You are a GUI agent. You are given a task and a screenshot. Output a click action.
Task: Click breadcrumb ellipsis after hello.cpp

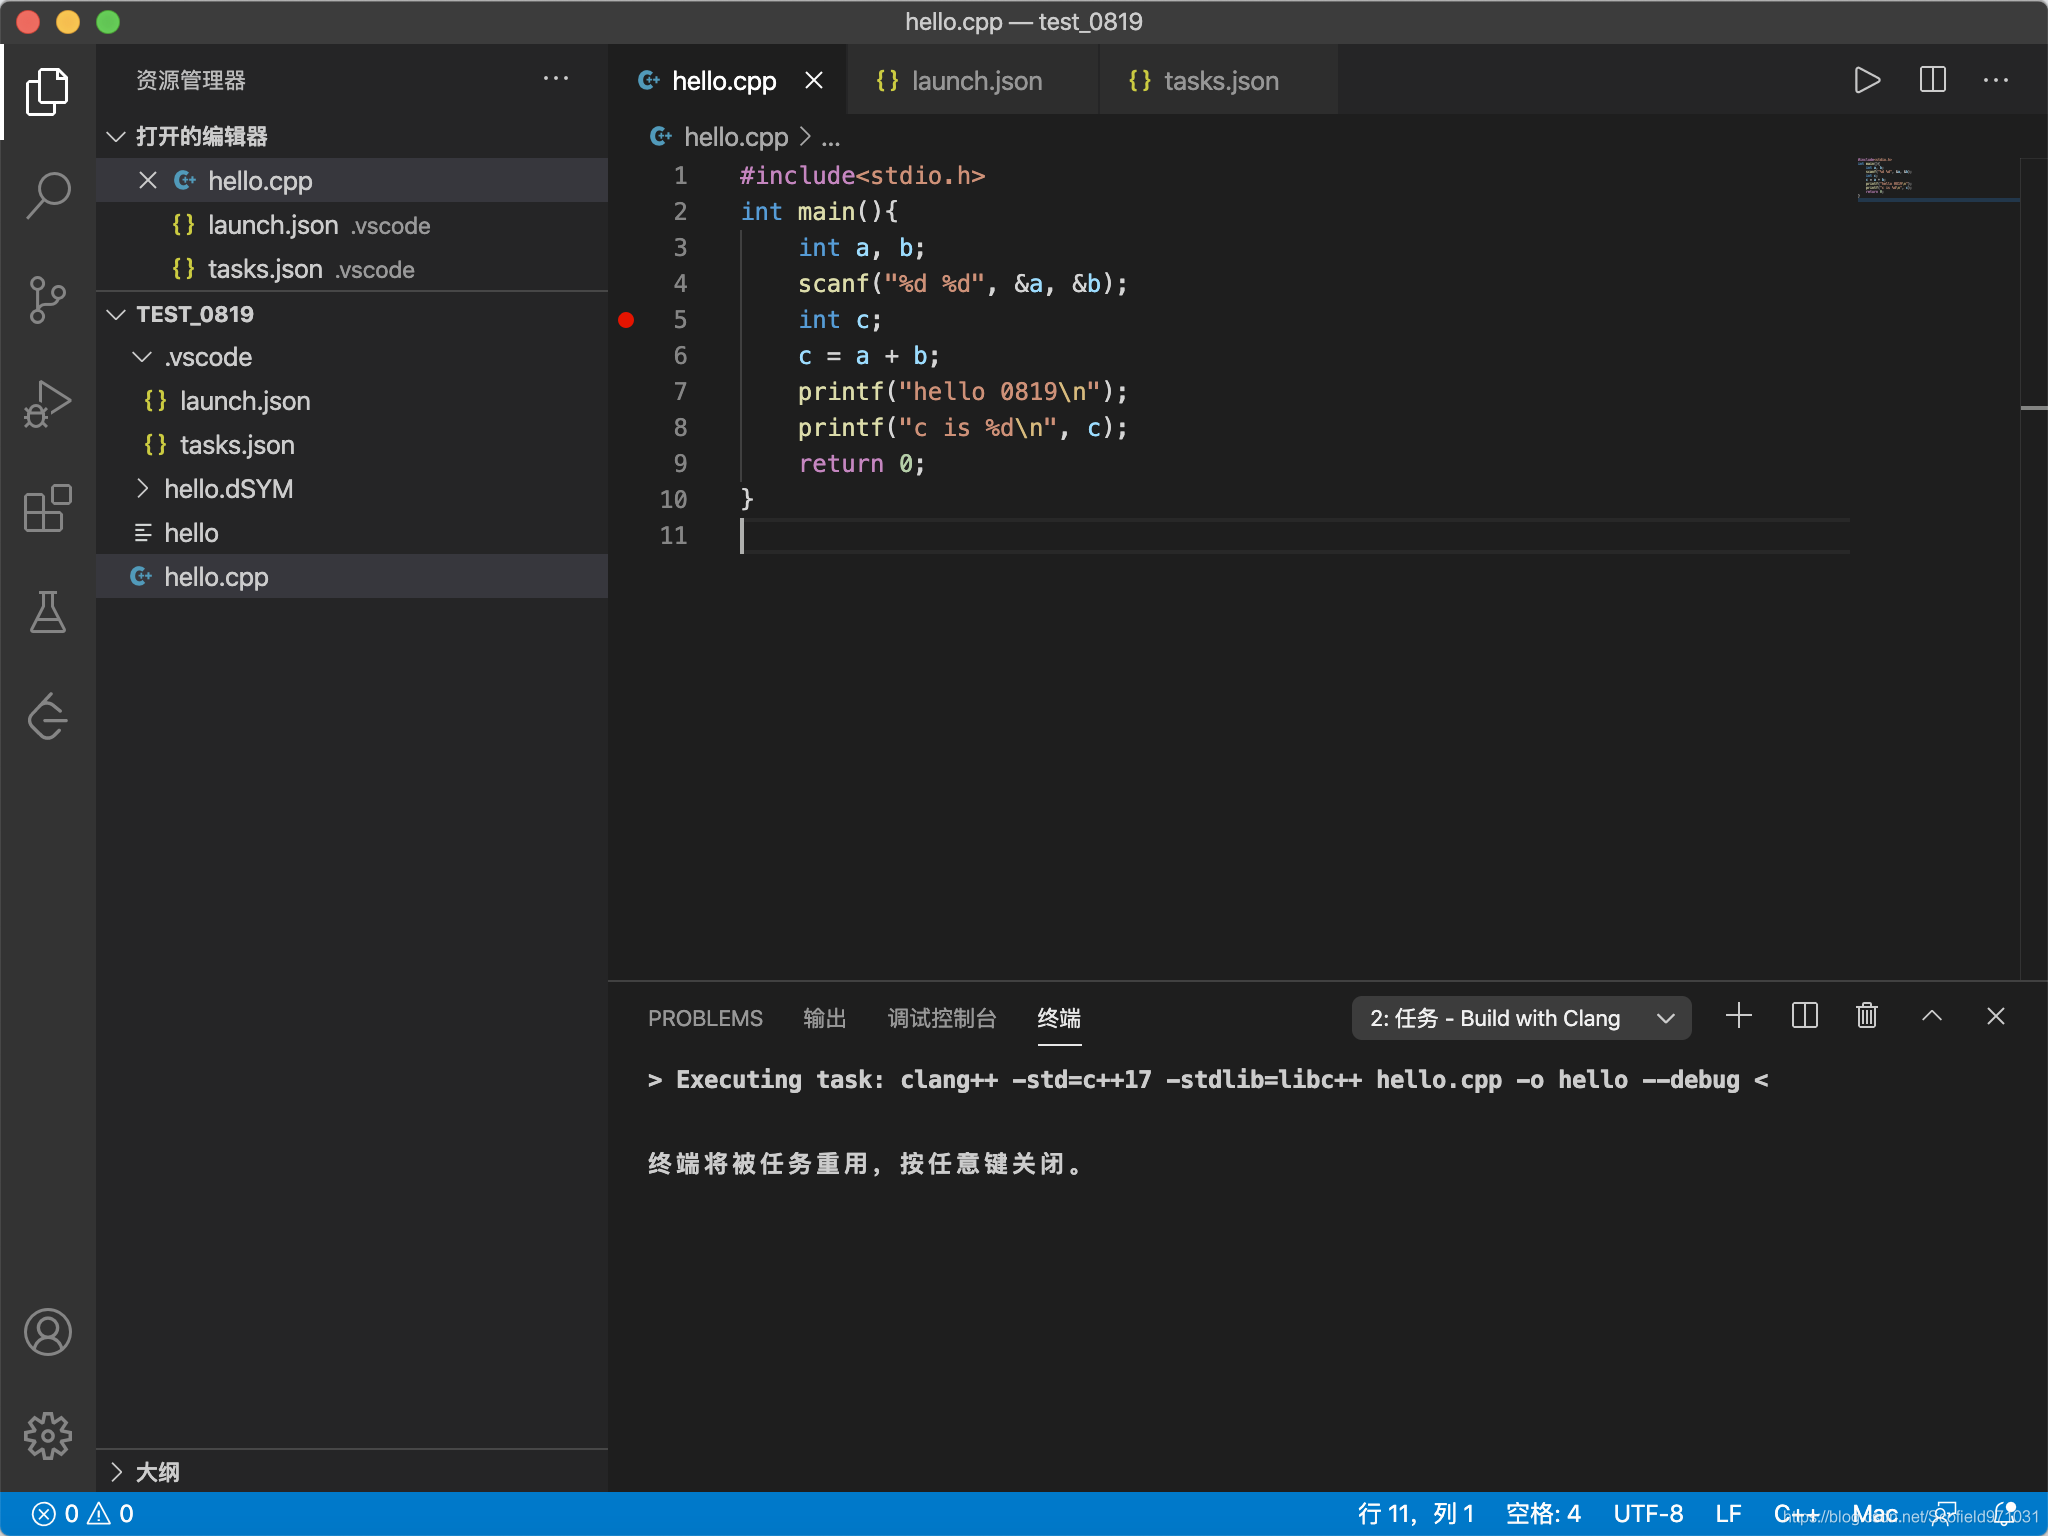coord(830,138)
